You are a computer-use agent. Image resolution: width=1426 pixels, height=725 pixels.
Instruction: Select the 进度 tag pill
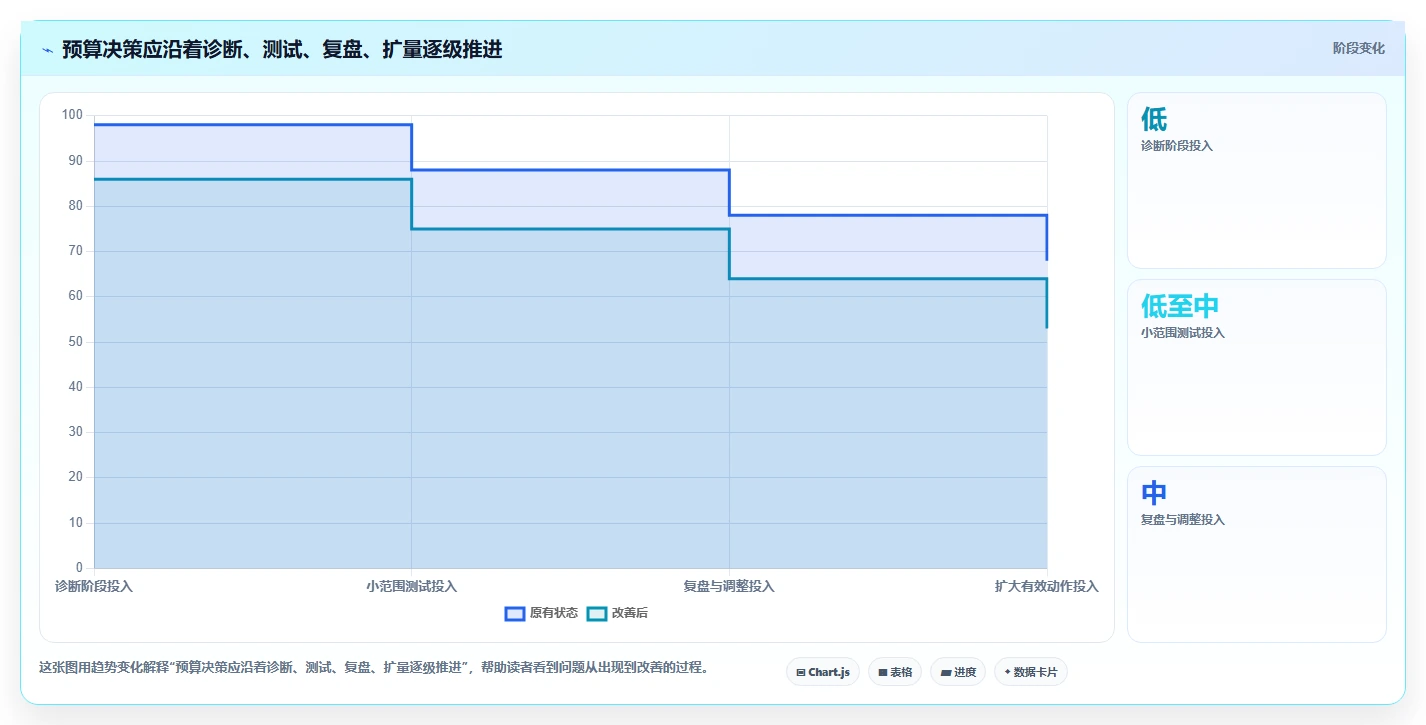coord(958,672)
